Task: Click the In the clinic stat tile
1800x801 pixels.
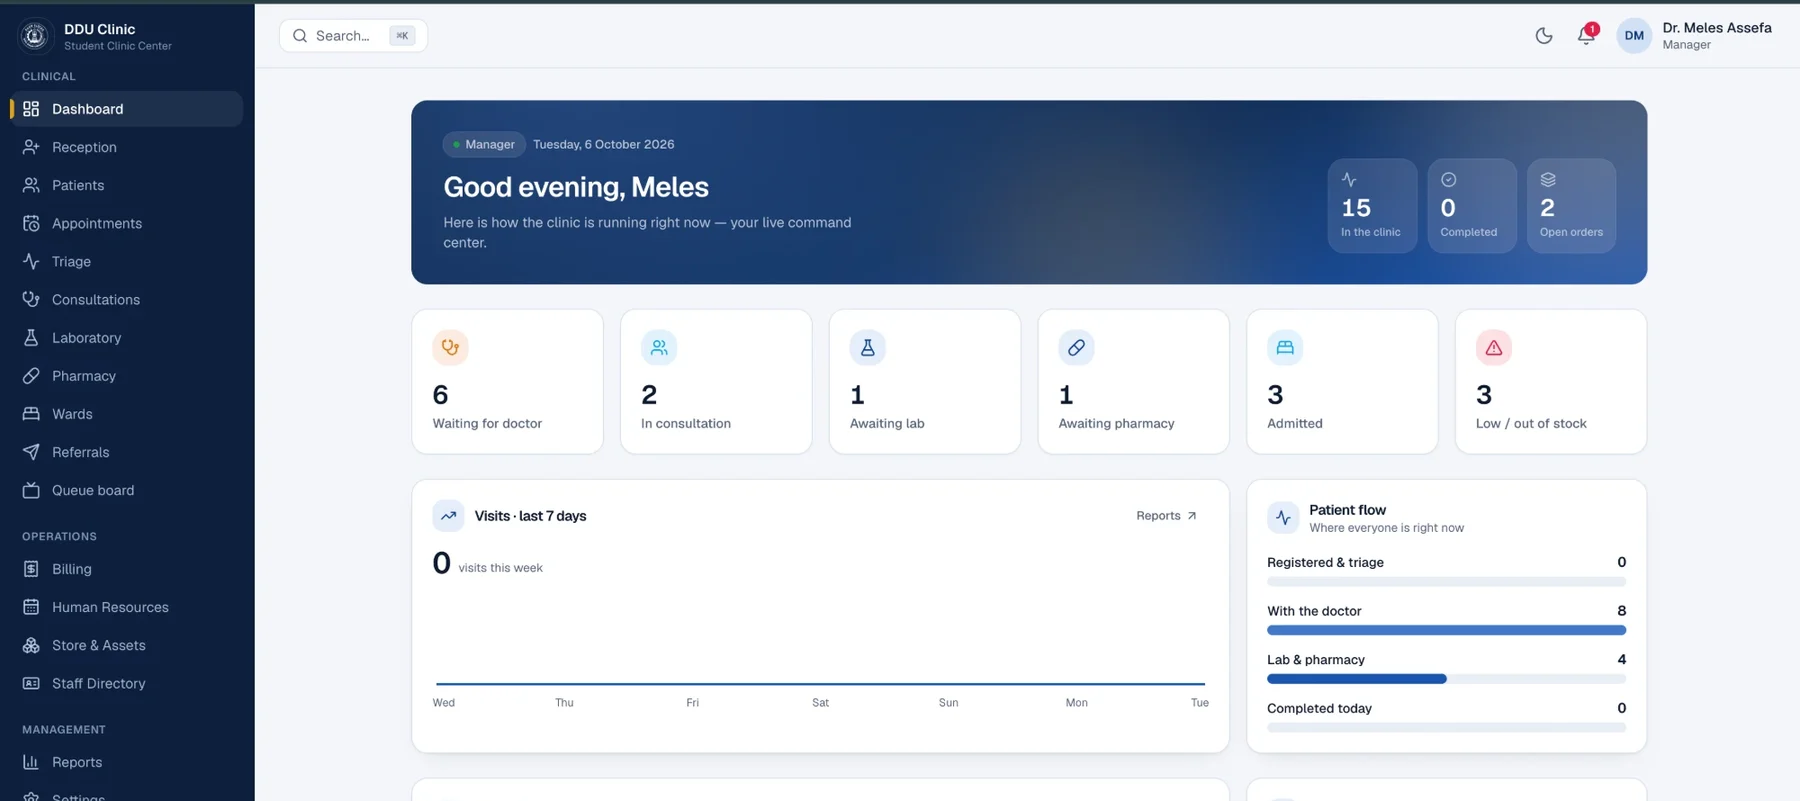Action: (1372, 205)
